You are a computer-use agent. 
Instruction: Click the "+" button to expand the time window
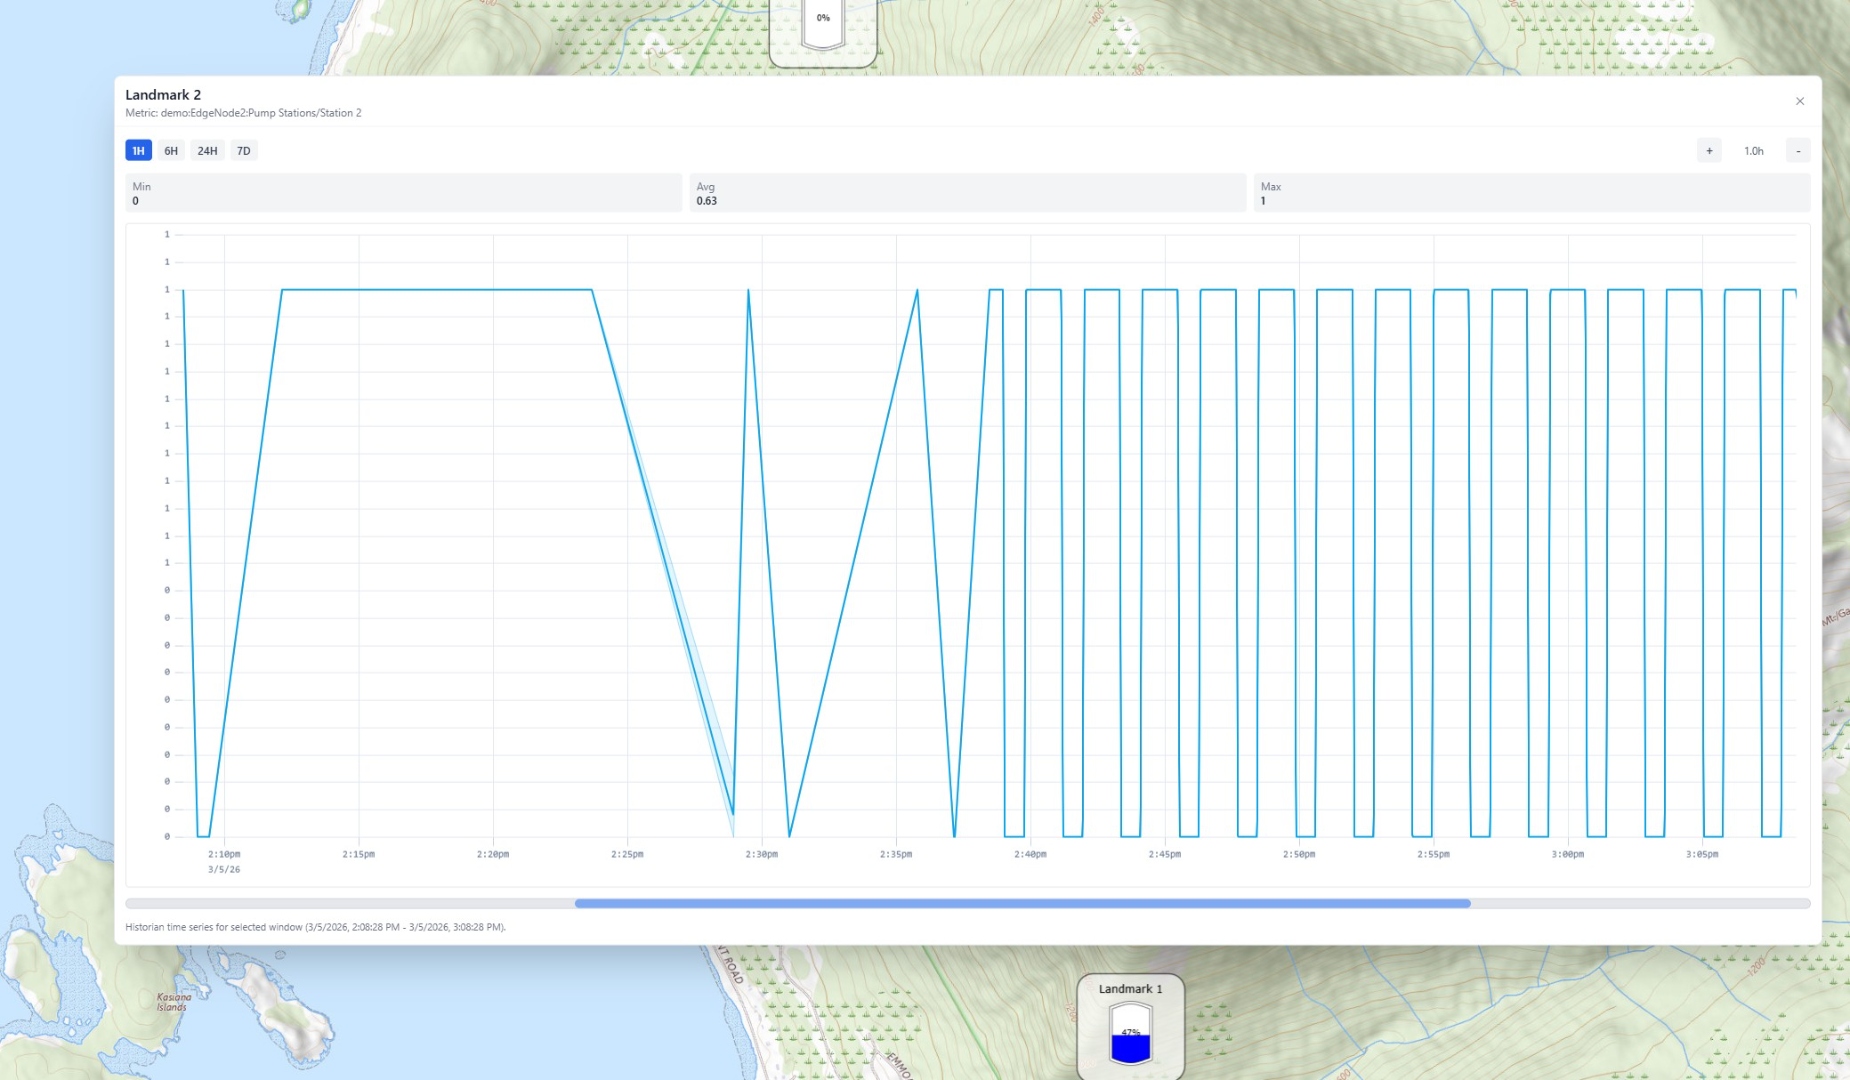tap(1710, 150)
